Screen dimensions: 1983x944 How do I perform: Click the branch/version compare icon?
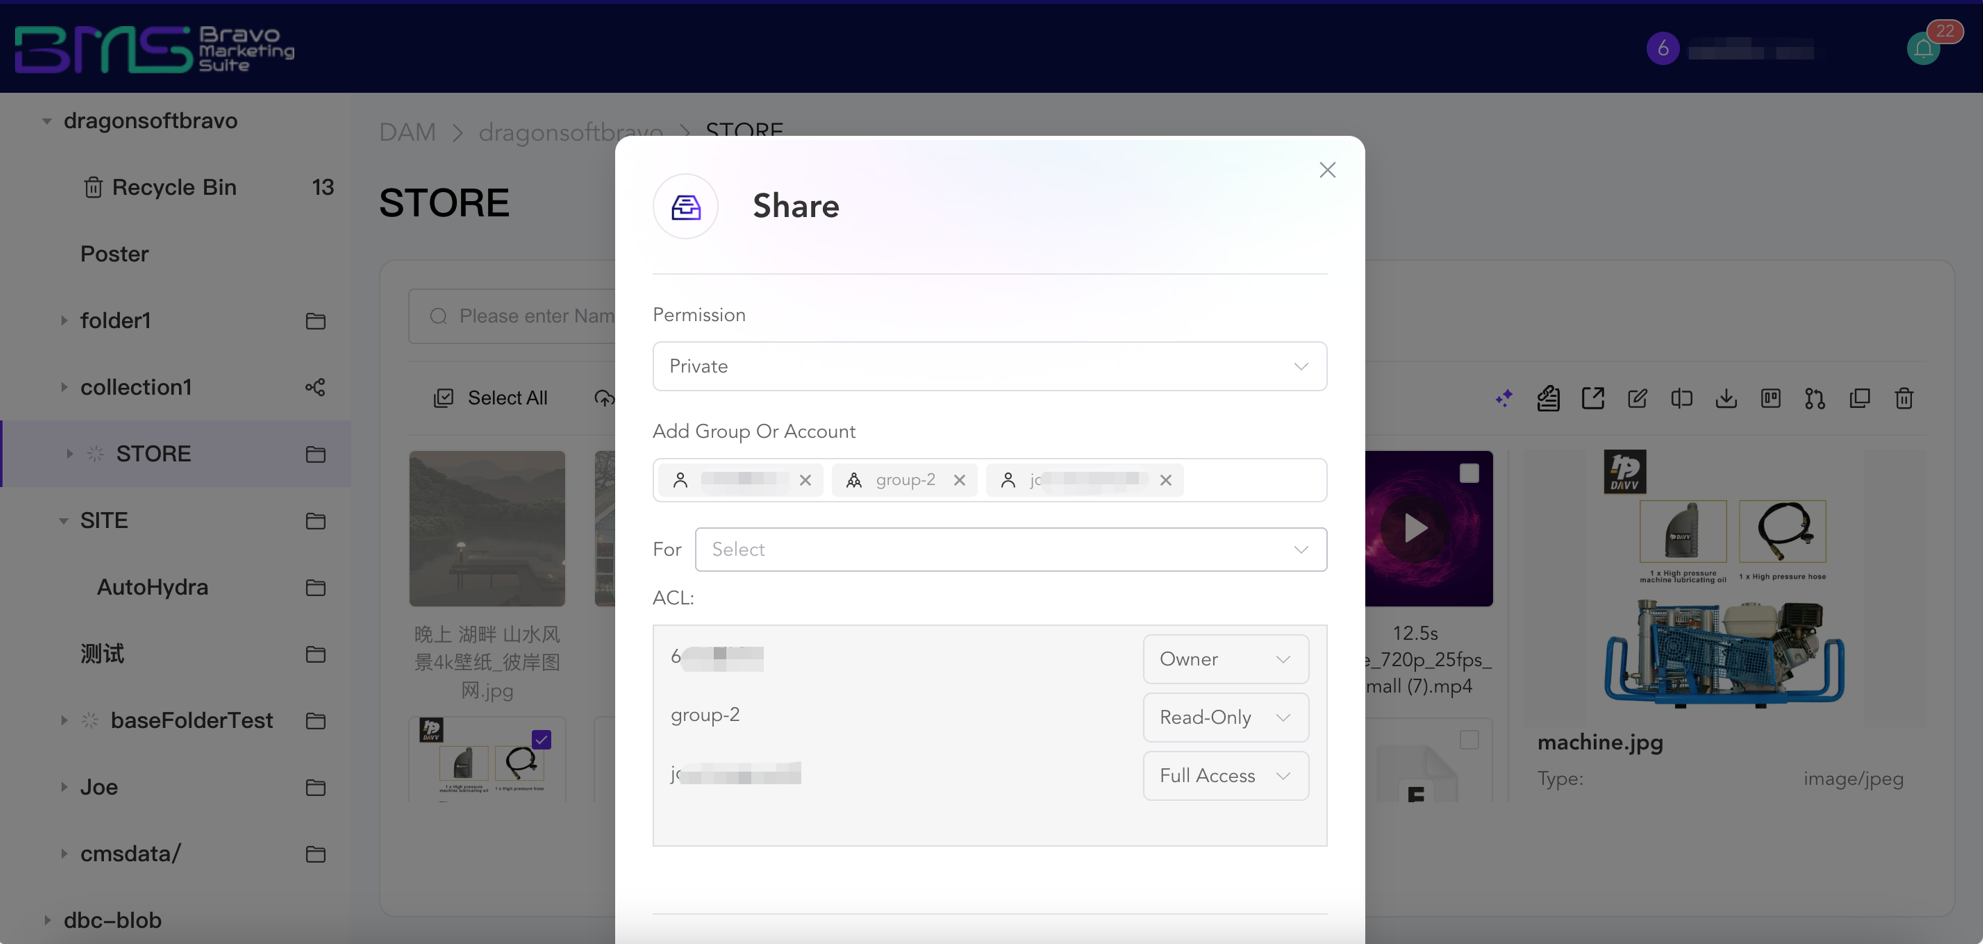pyautogui.click(x=1815, y=398)
